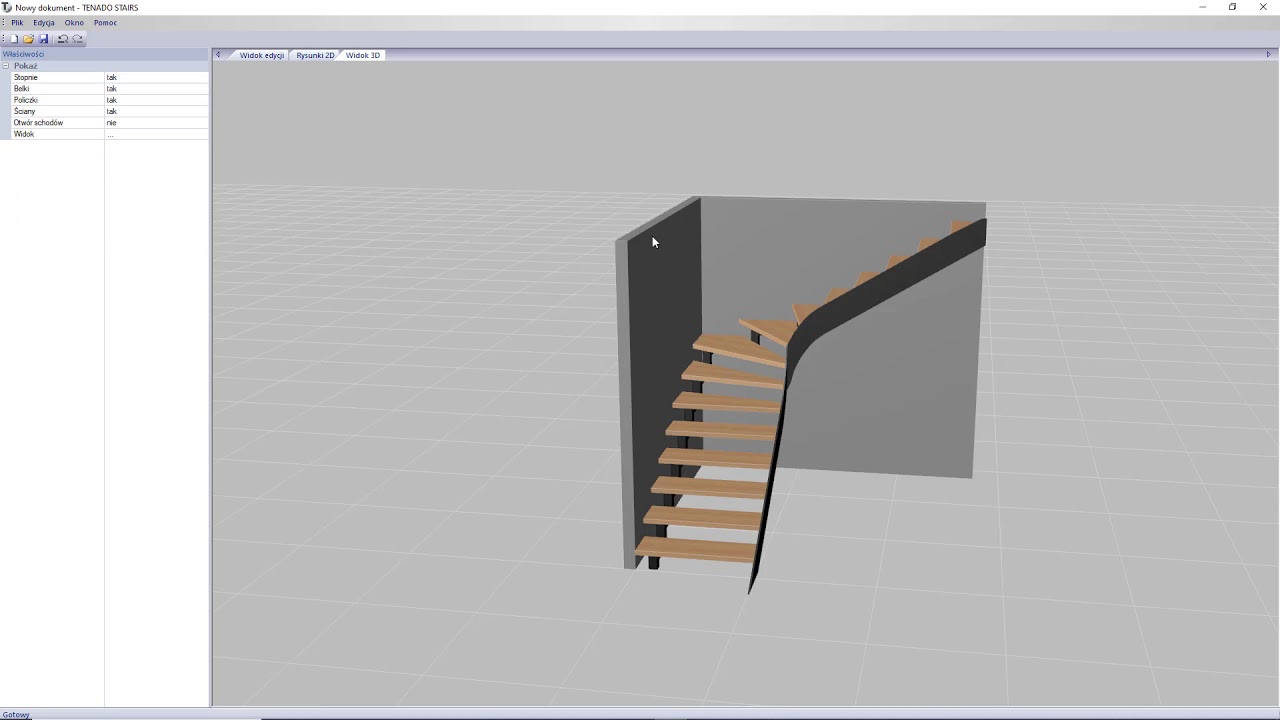Toggle Otwór schodów value 'nie'

point(156,123)
